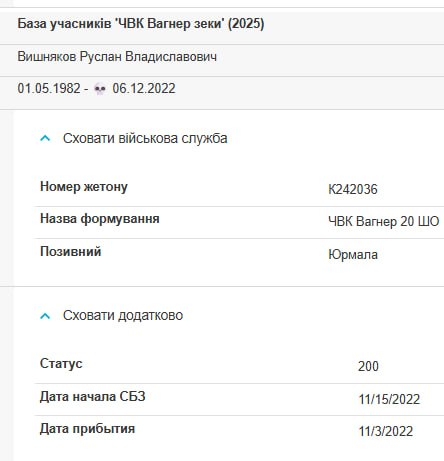Image resolution: width=444 pixels, height=461 pixels.
Task: Select the date 11/15/2022 value
Action: tap(389, 399)
